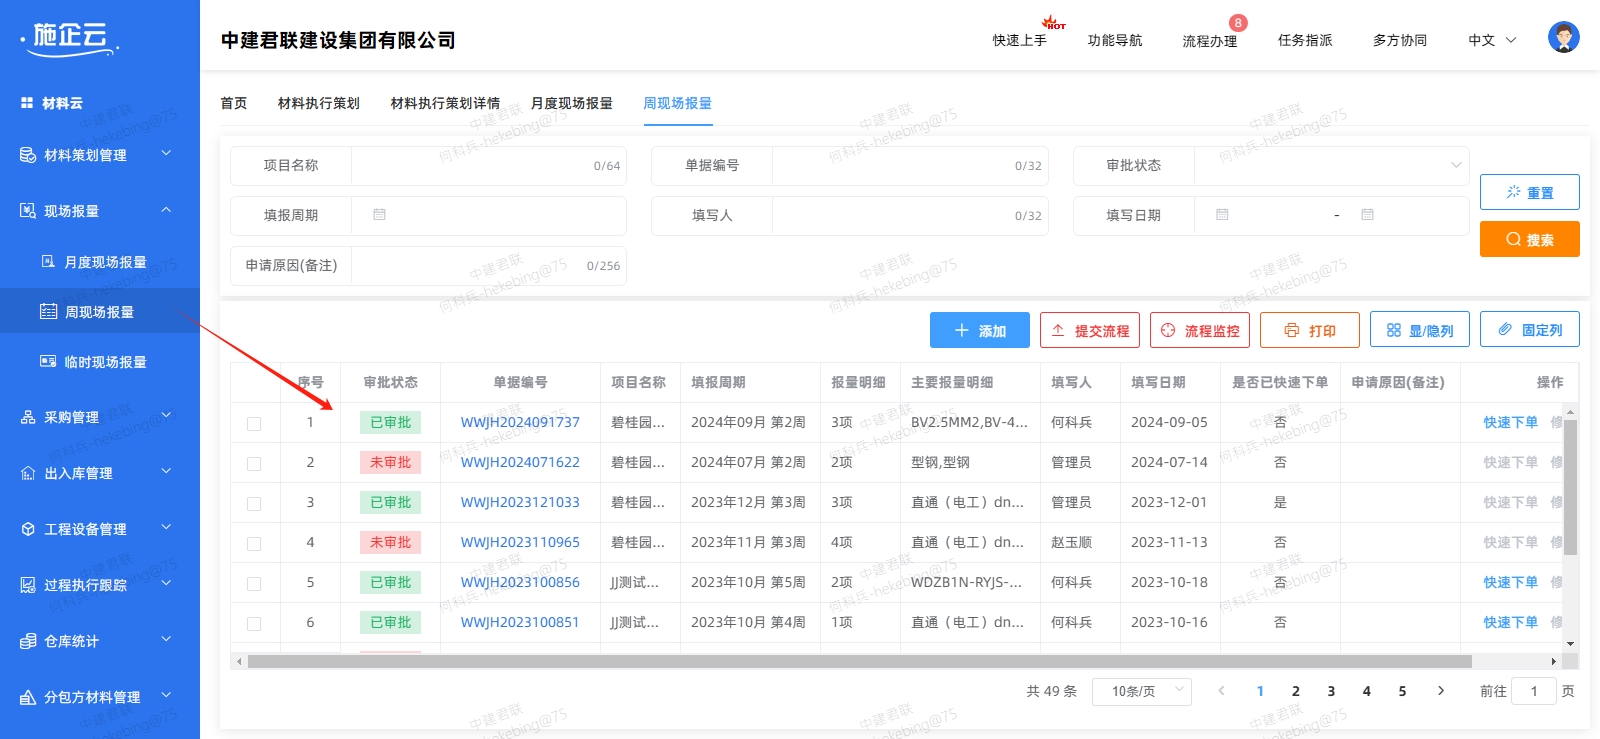Click the 显/隐列 button
Screen dimensions: 1600x739
coord(1420,330)
